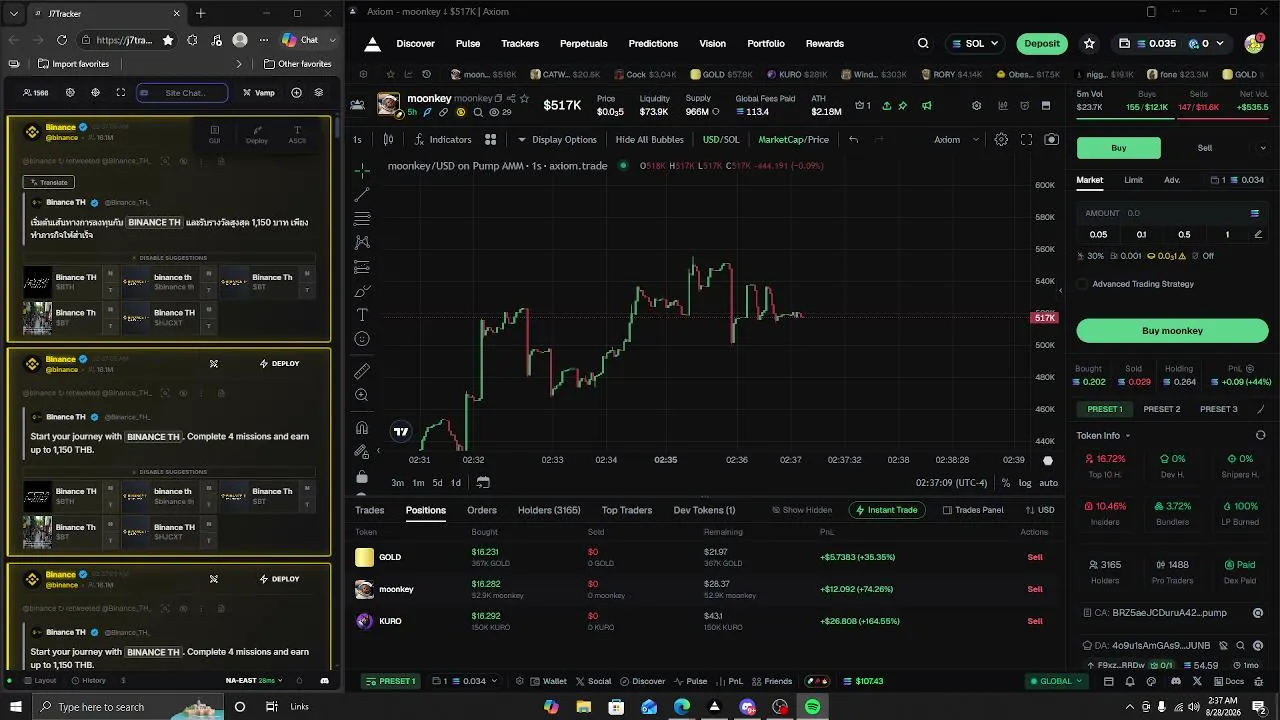This screenshot has height=720, width=1280.
Task: Open the Discord icon in J7Tracker footer
Action: click(324, 681)
